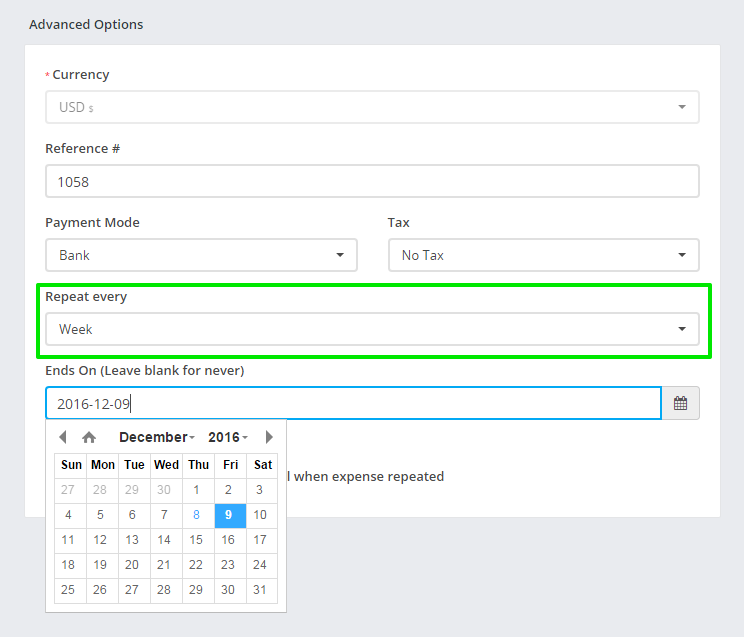
Task: Expand the Tax dropdown
Action: coord(543,255)
